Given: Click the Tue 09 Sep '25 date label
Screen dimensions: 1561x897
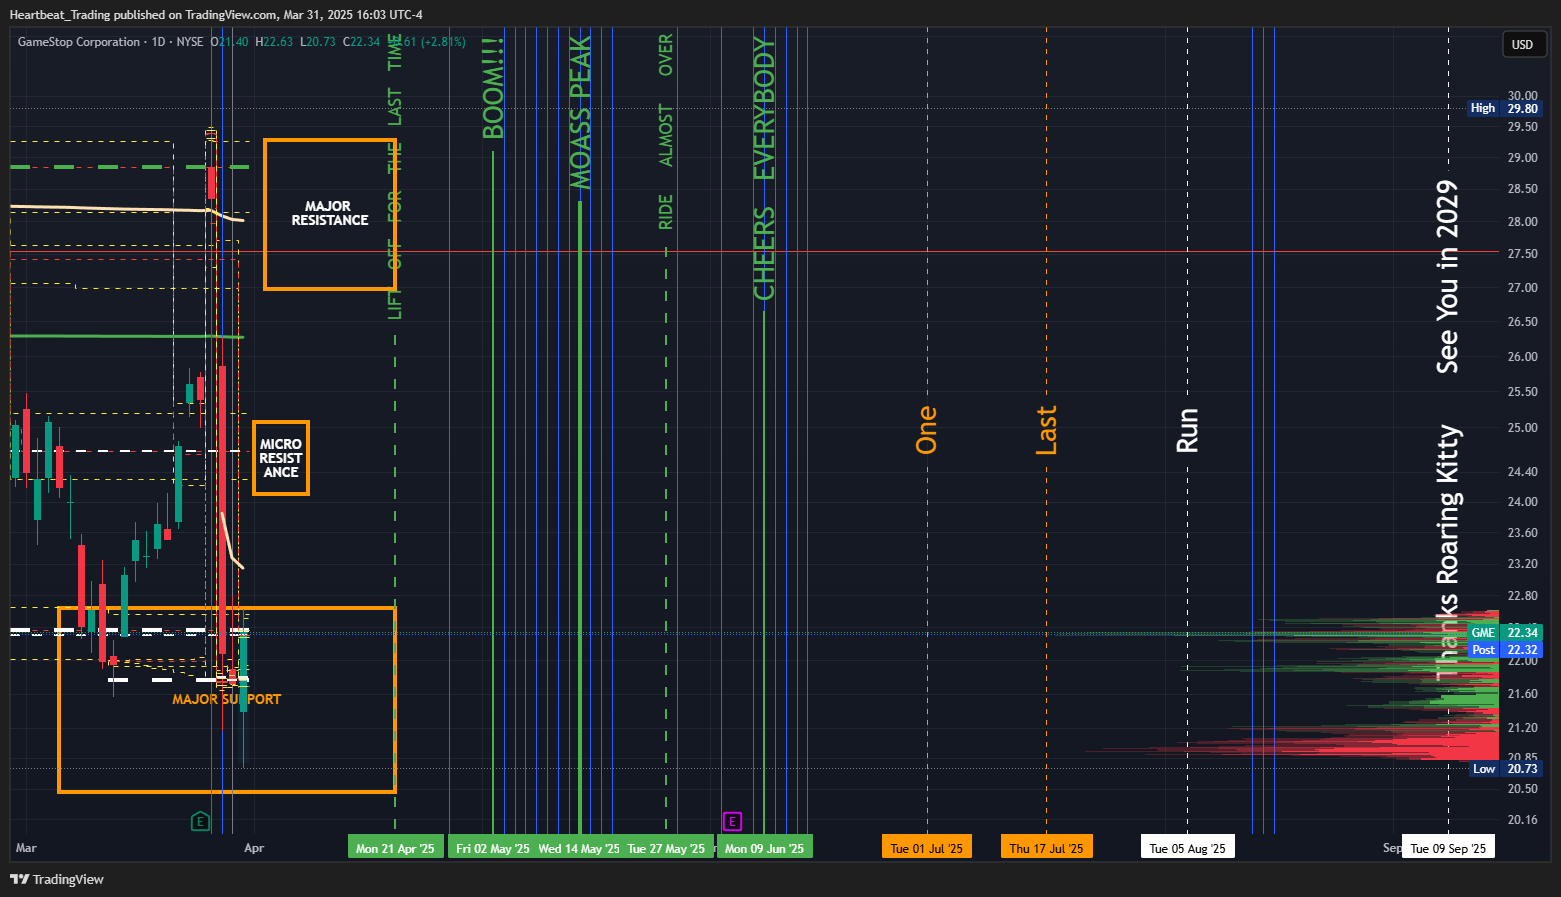Looking at the screenshot, I should [x=1448, y=848].
